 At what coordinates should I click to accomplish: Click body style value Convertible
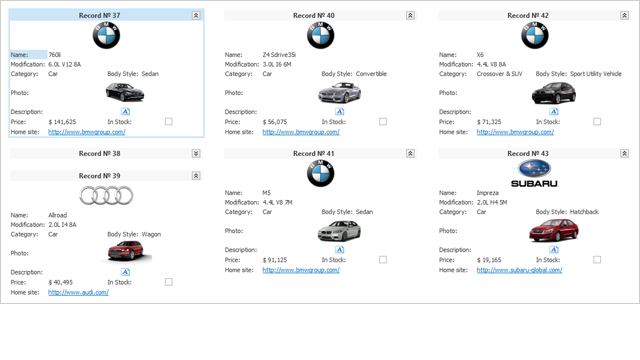click(371, 74)
